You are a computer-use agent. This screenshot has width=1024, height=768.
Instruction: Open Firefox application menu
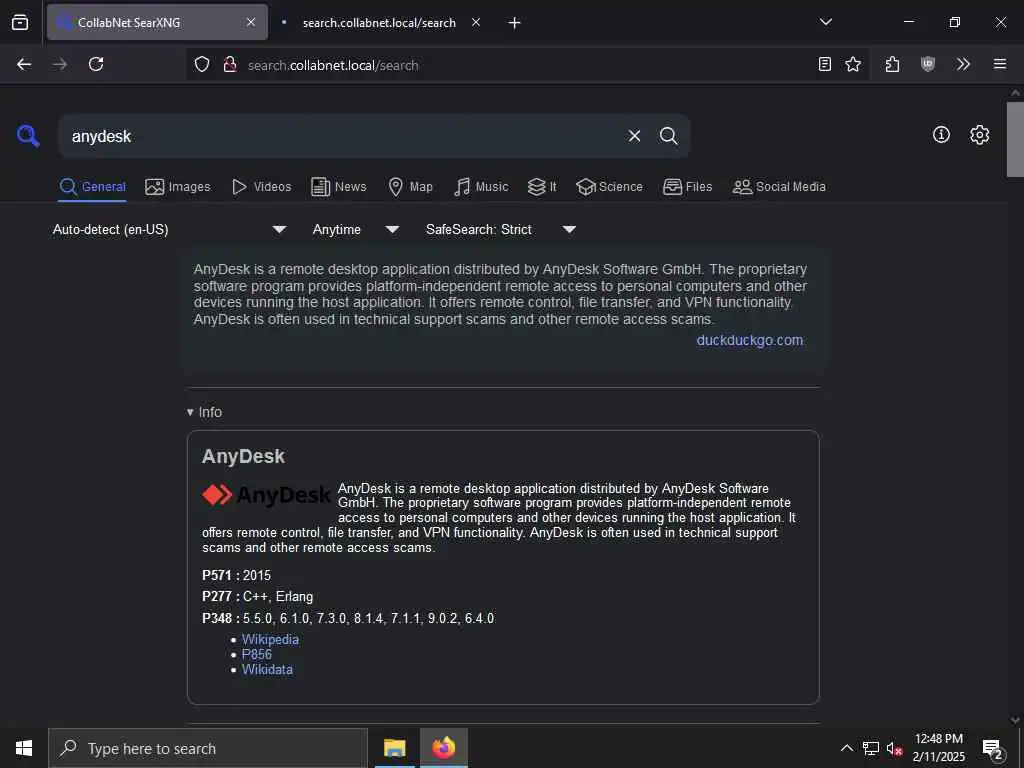pyautogui.click(x=1000, y=64)
